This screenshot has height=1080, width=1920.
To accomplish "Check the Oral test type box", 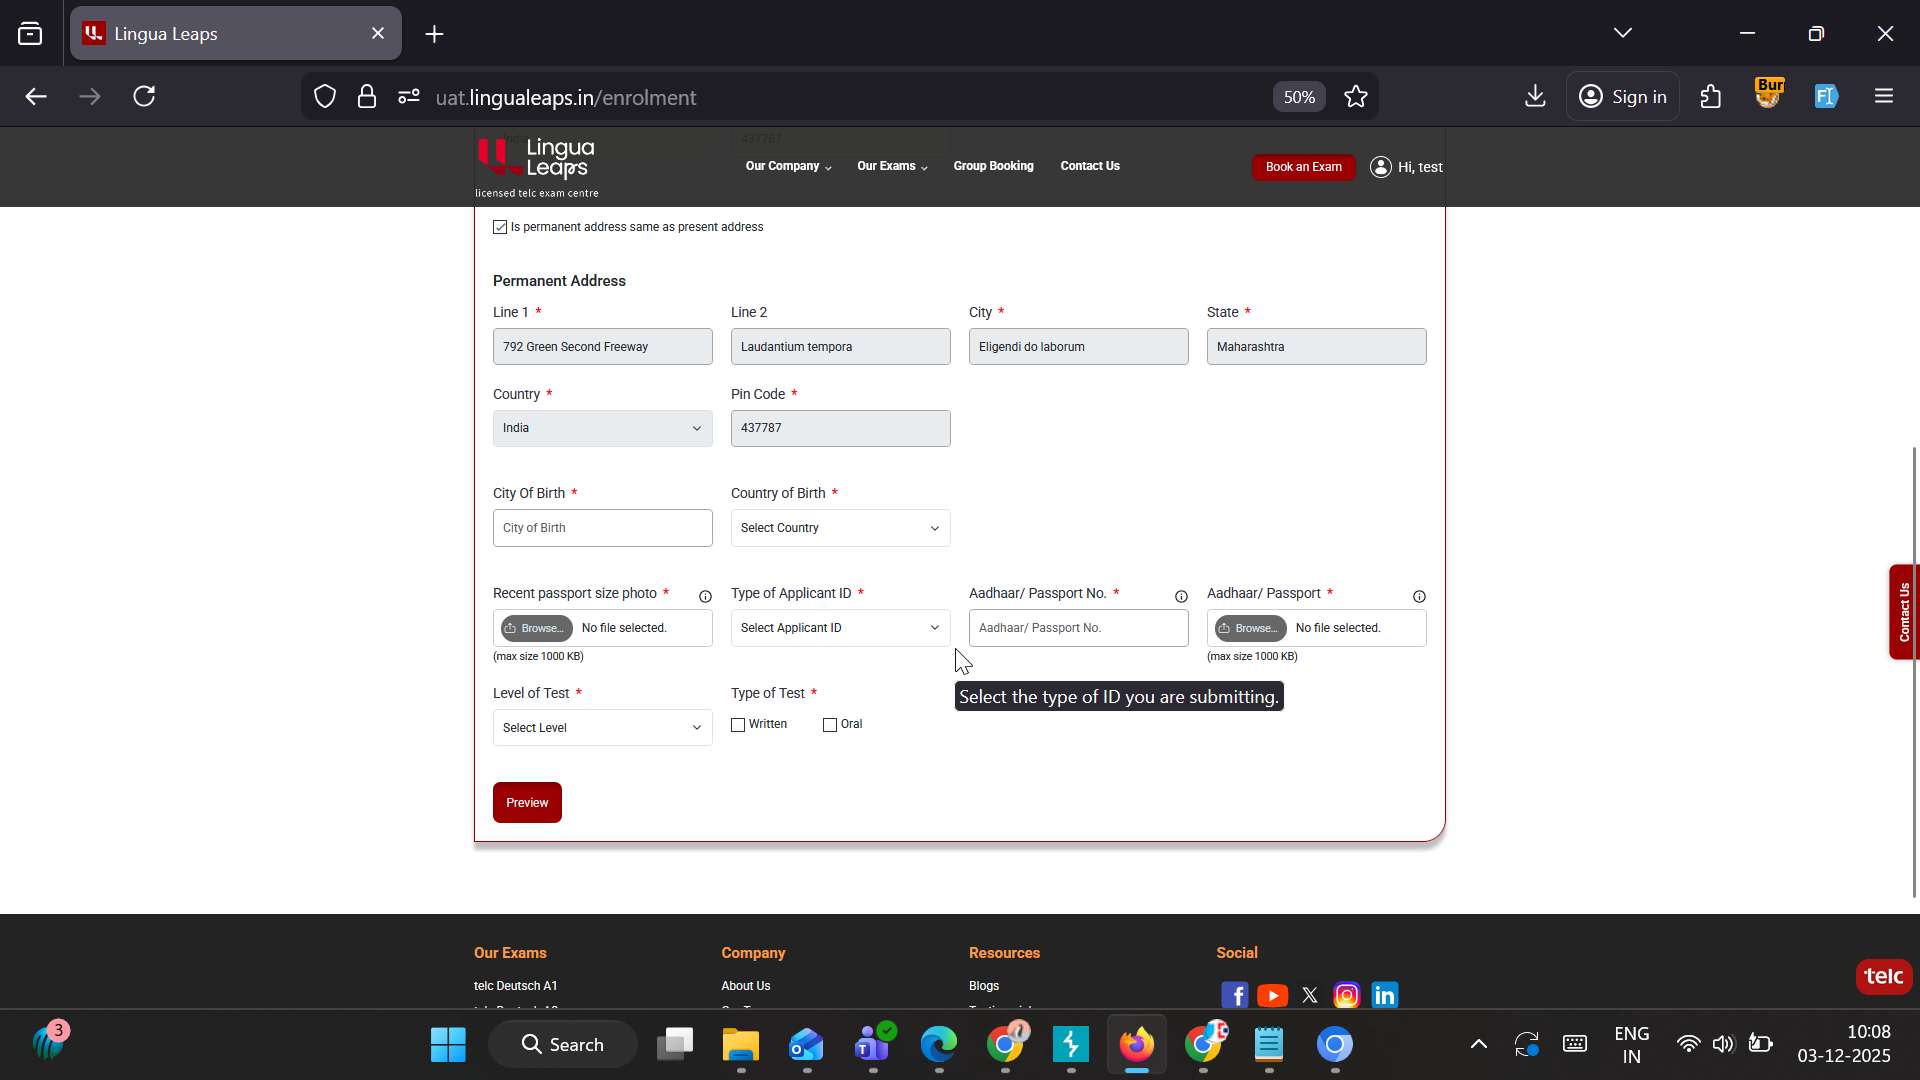I will point(830,725).
